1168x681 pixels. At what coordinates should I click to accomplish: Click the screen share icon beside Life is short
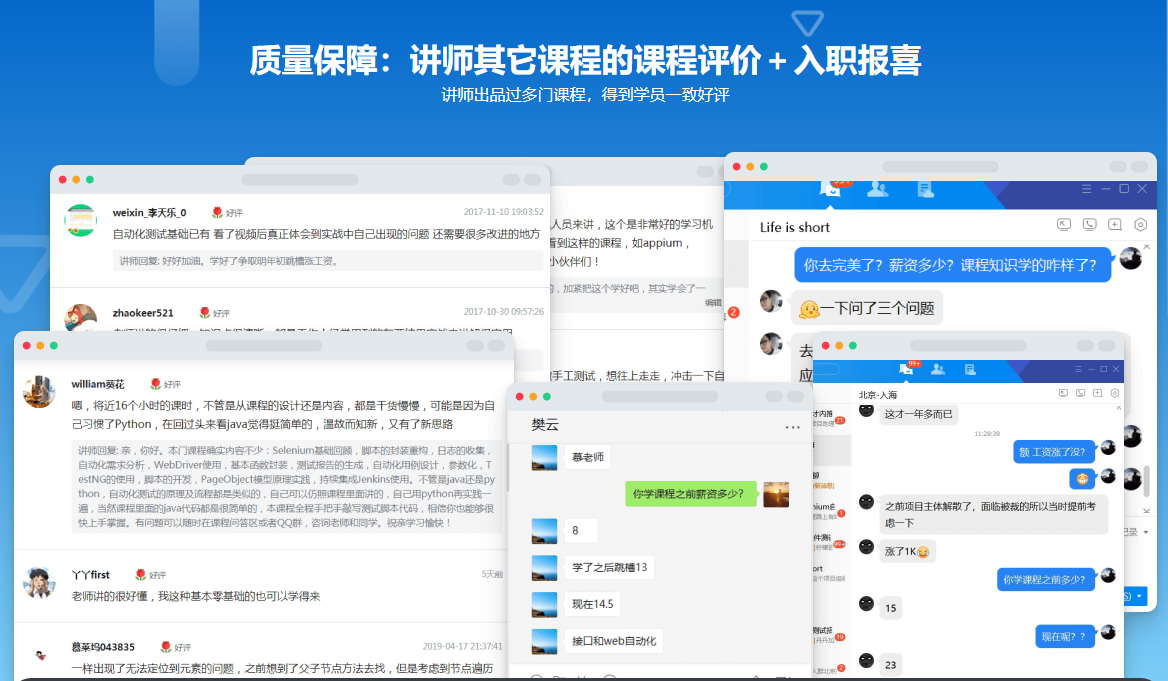(x=1064, y=225)
